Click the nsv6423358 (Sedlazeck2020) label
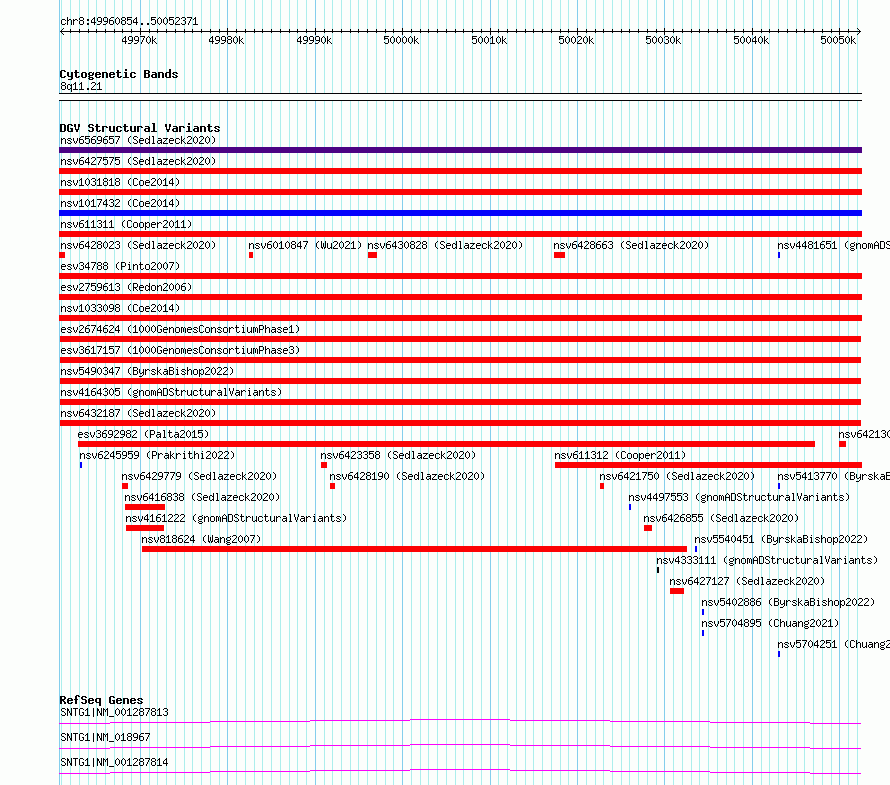The width and height of the screenshot is (890, 785). pyautogui.click(x=398, y=455)
